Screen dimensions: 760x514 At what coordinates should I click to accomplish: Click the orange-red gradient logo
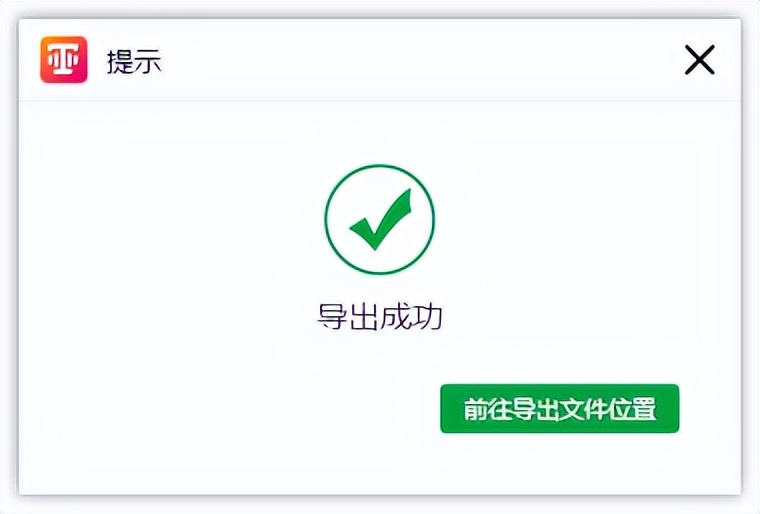(x=64, y=60)
